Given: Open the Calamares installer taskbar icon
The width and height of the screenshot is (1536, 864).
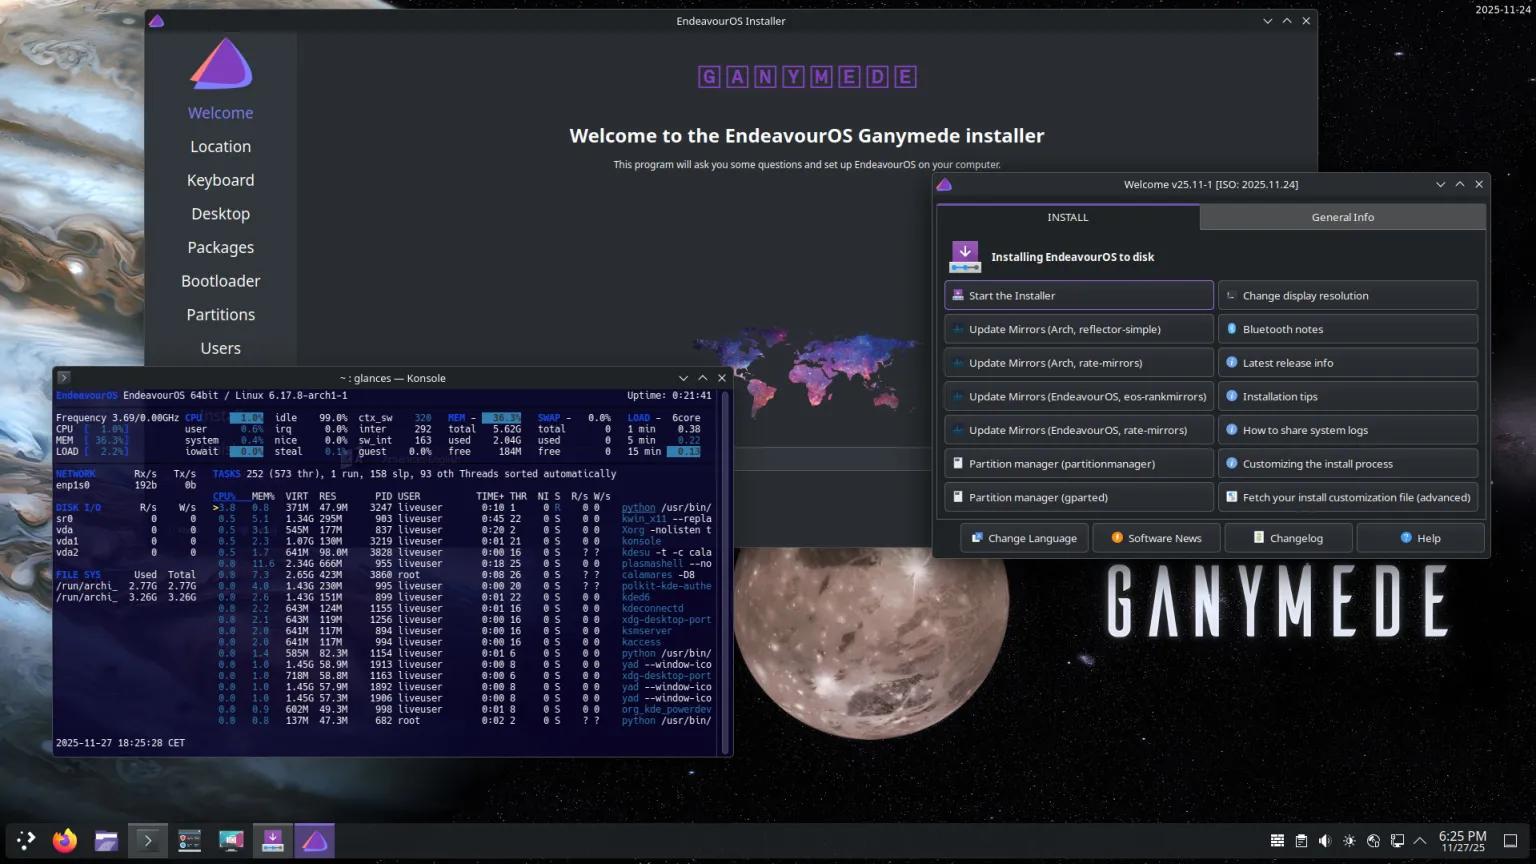Looking at the screenshot, I should click(273, 840).
